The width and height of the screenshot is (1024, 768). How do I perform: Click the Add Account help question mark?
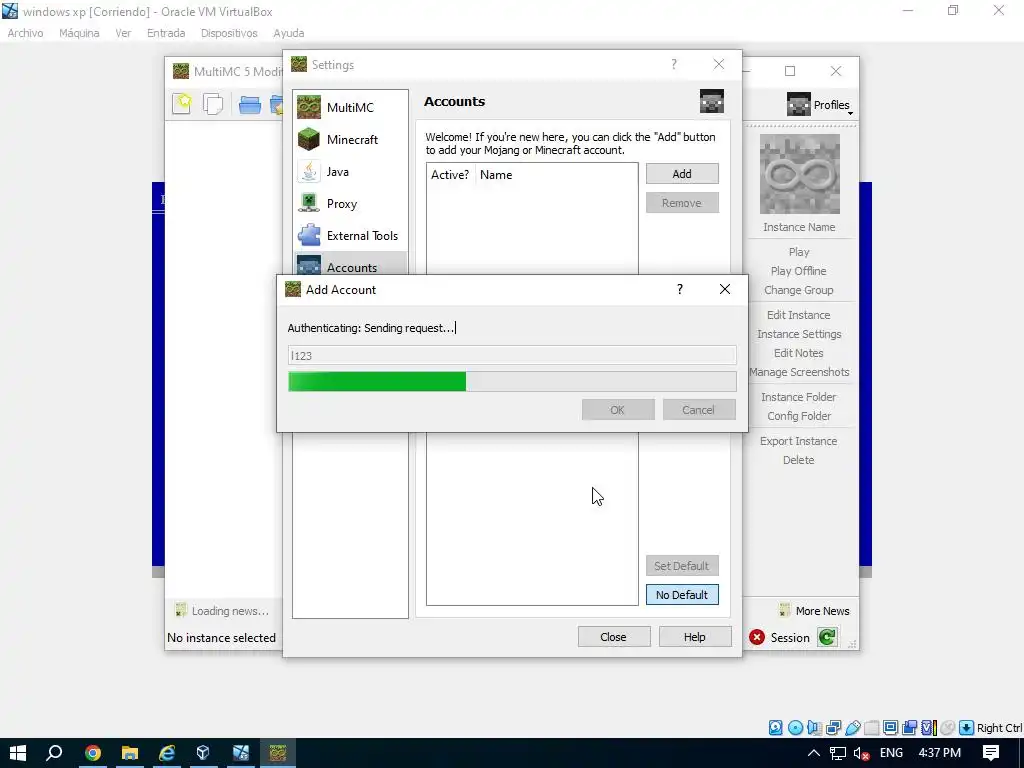point(680,289)
